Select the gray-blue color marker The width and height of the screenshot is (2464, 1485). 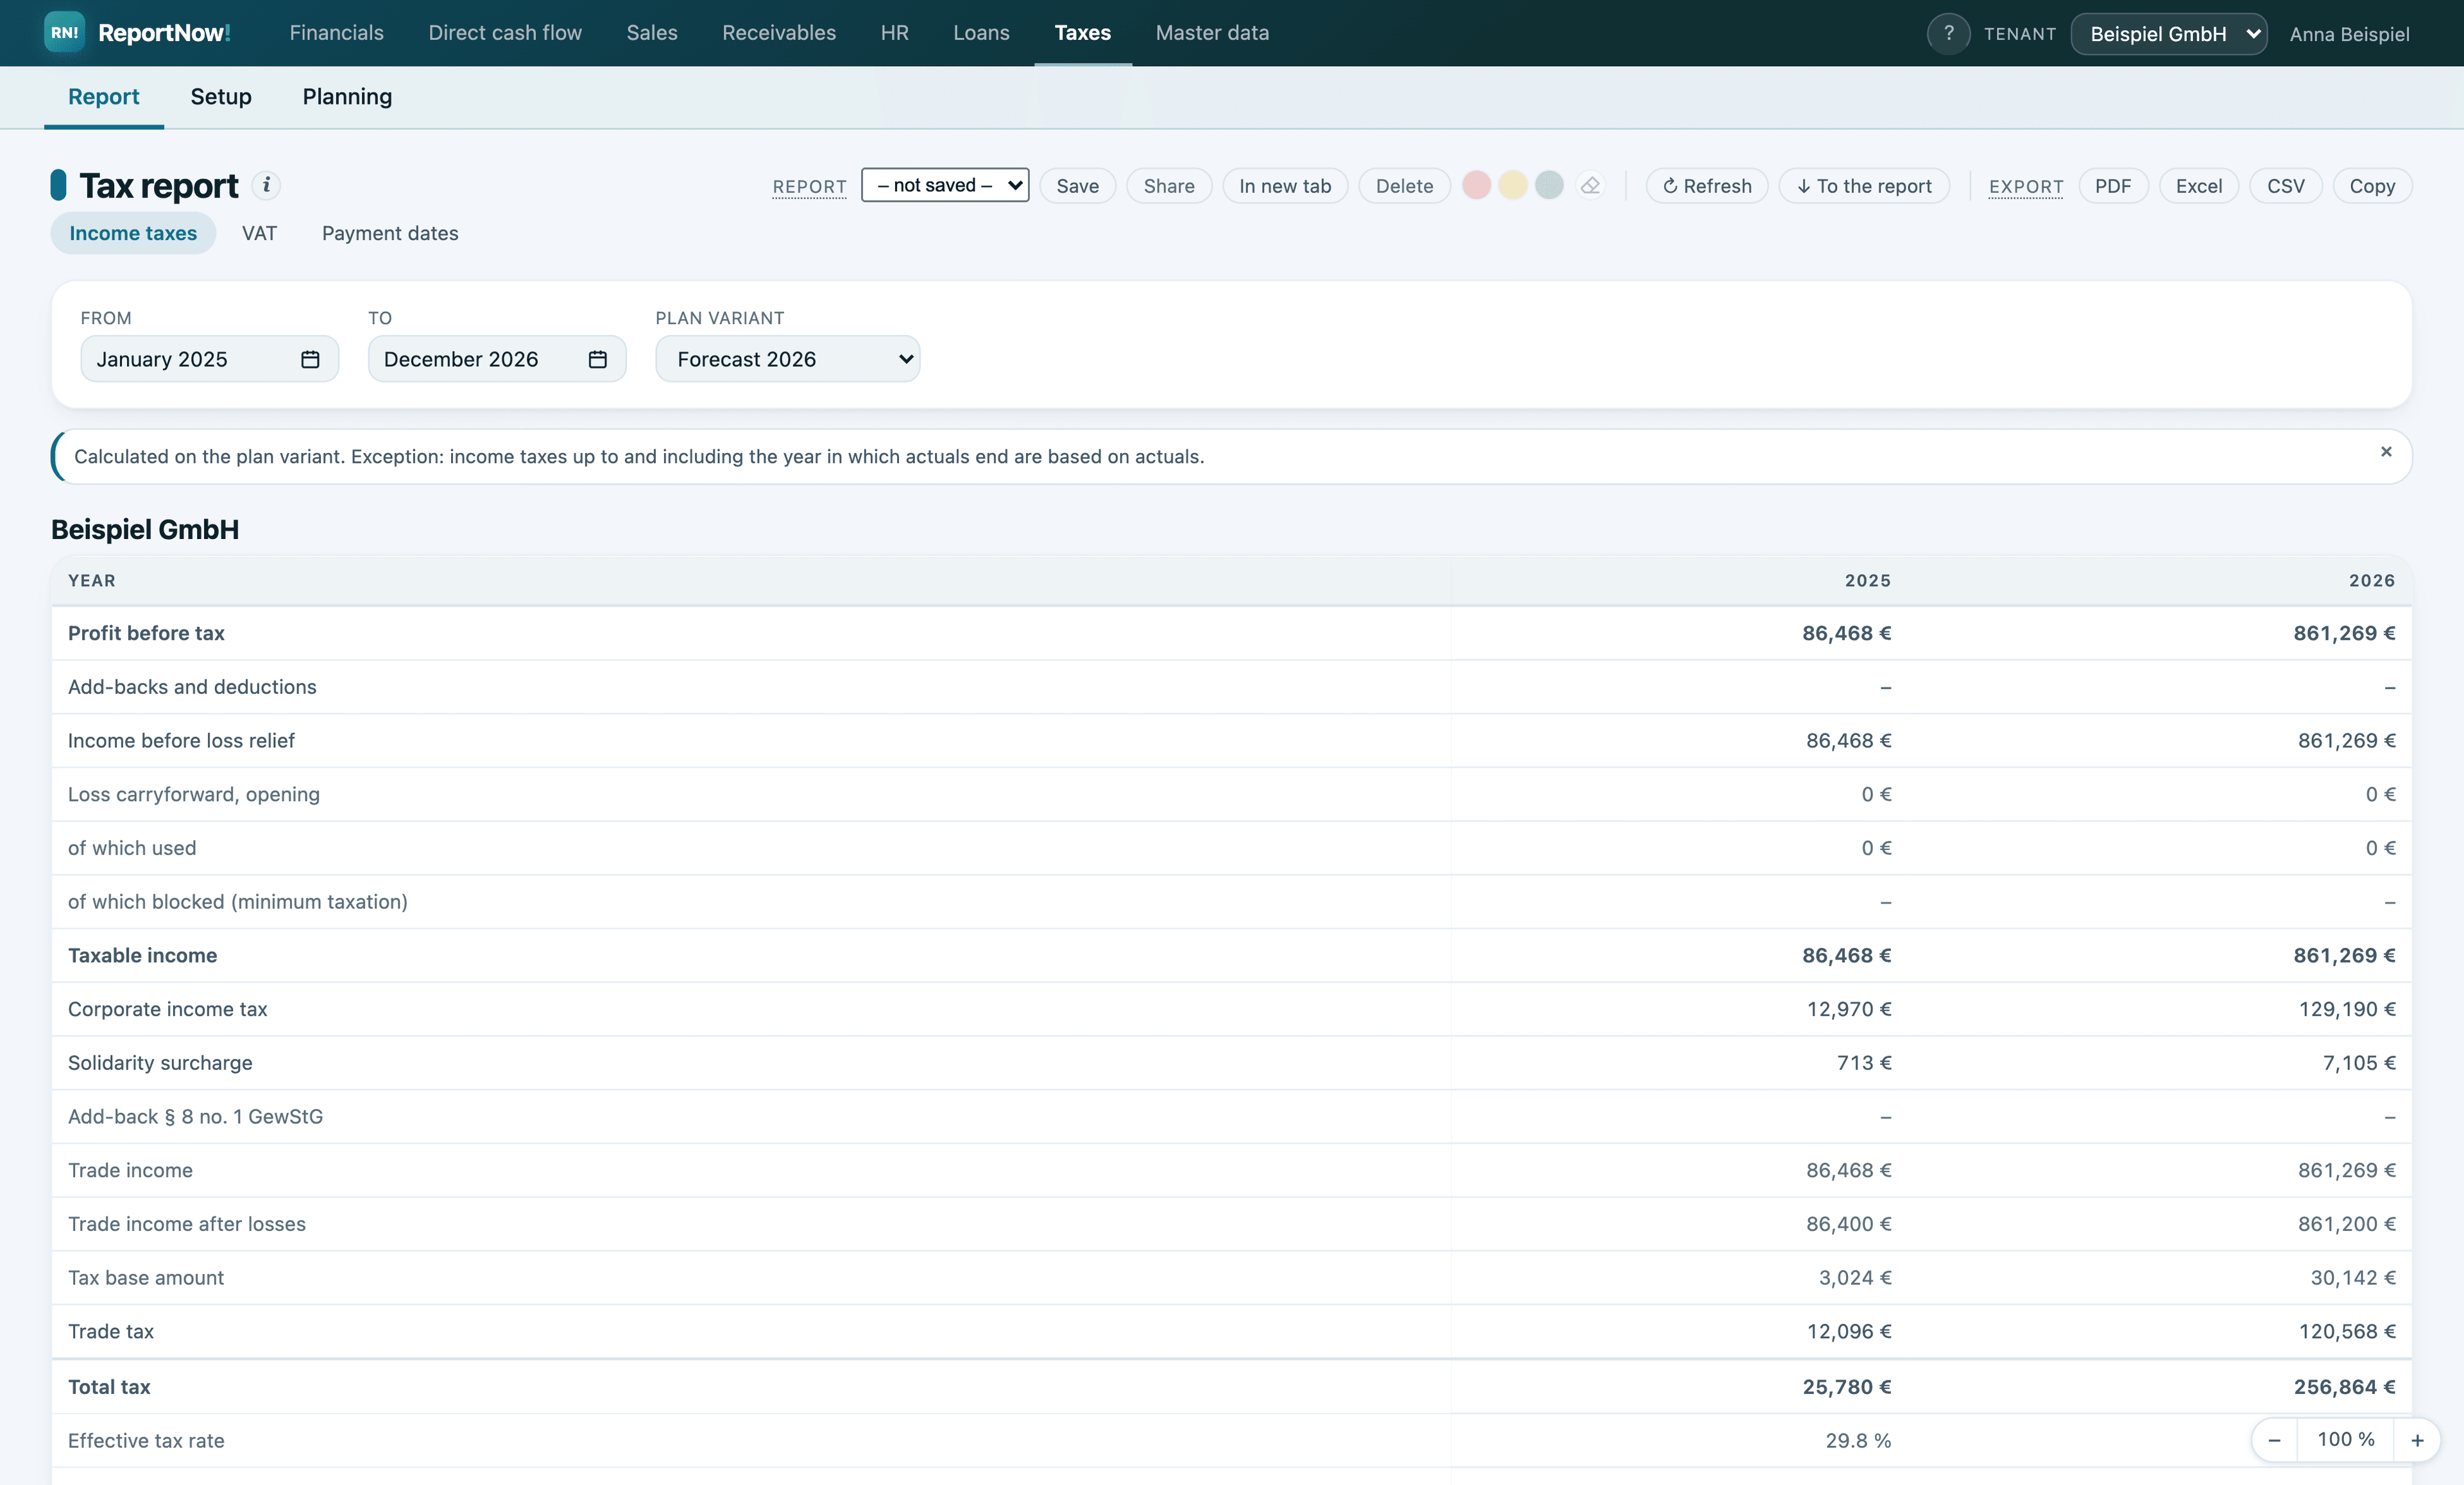coord(1549,186)
